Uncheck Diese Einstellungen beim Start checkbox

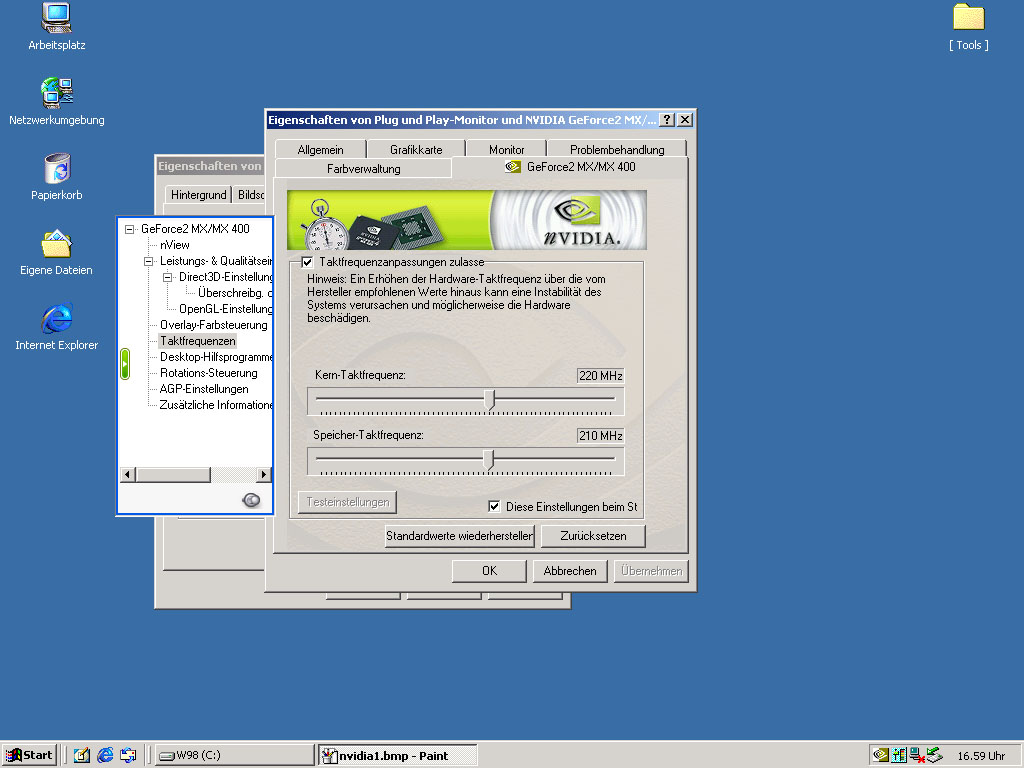pos(494,507)
